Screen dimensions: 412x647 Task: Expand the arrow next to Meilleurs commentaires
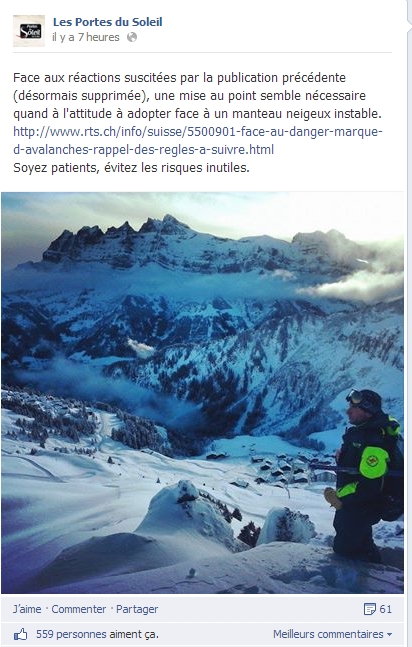(389, 635)
